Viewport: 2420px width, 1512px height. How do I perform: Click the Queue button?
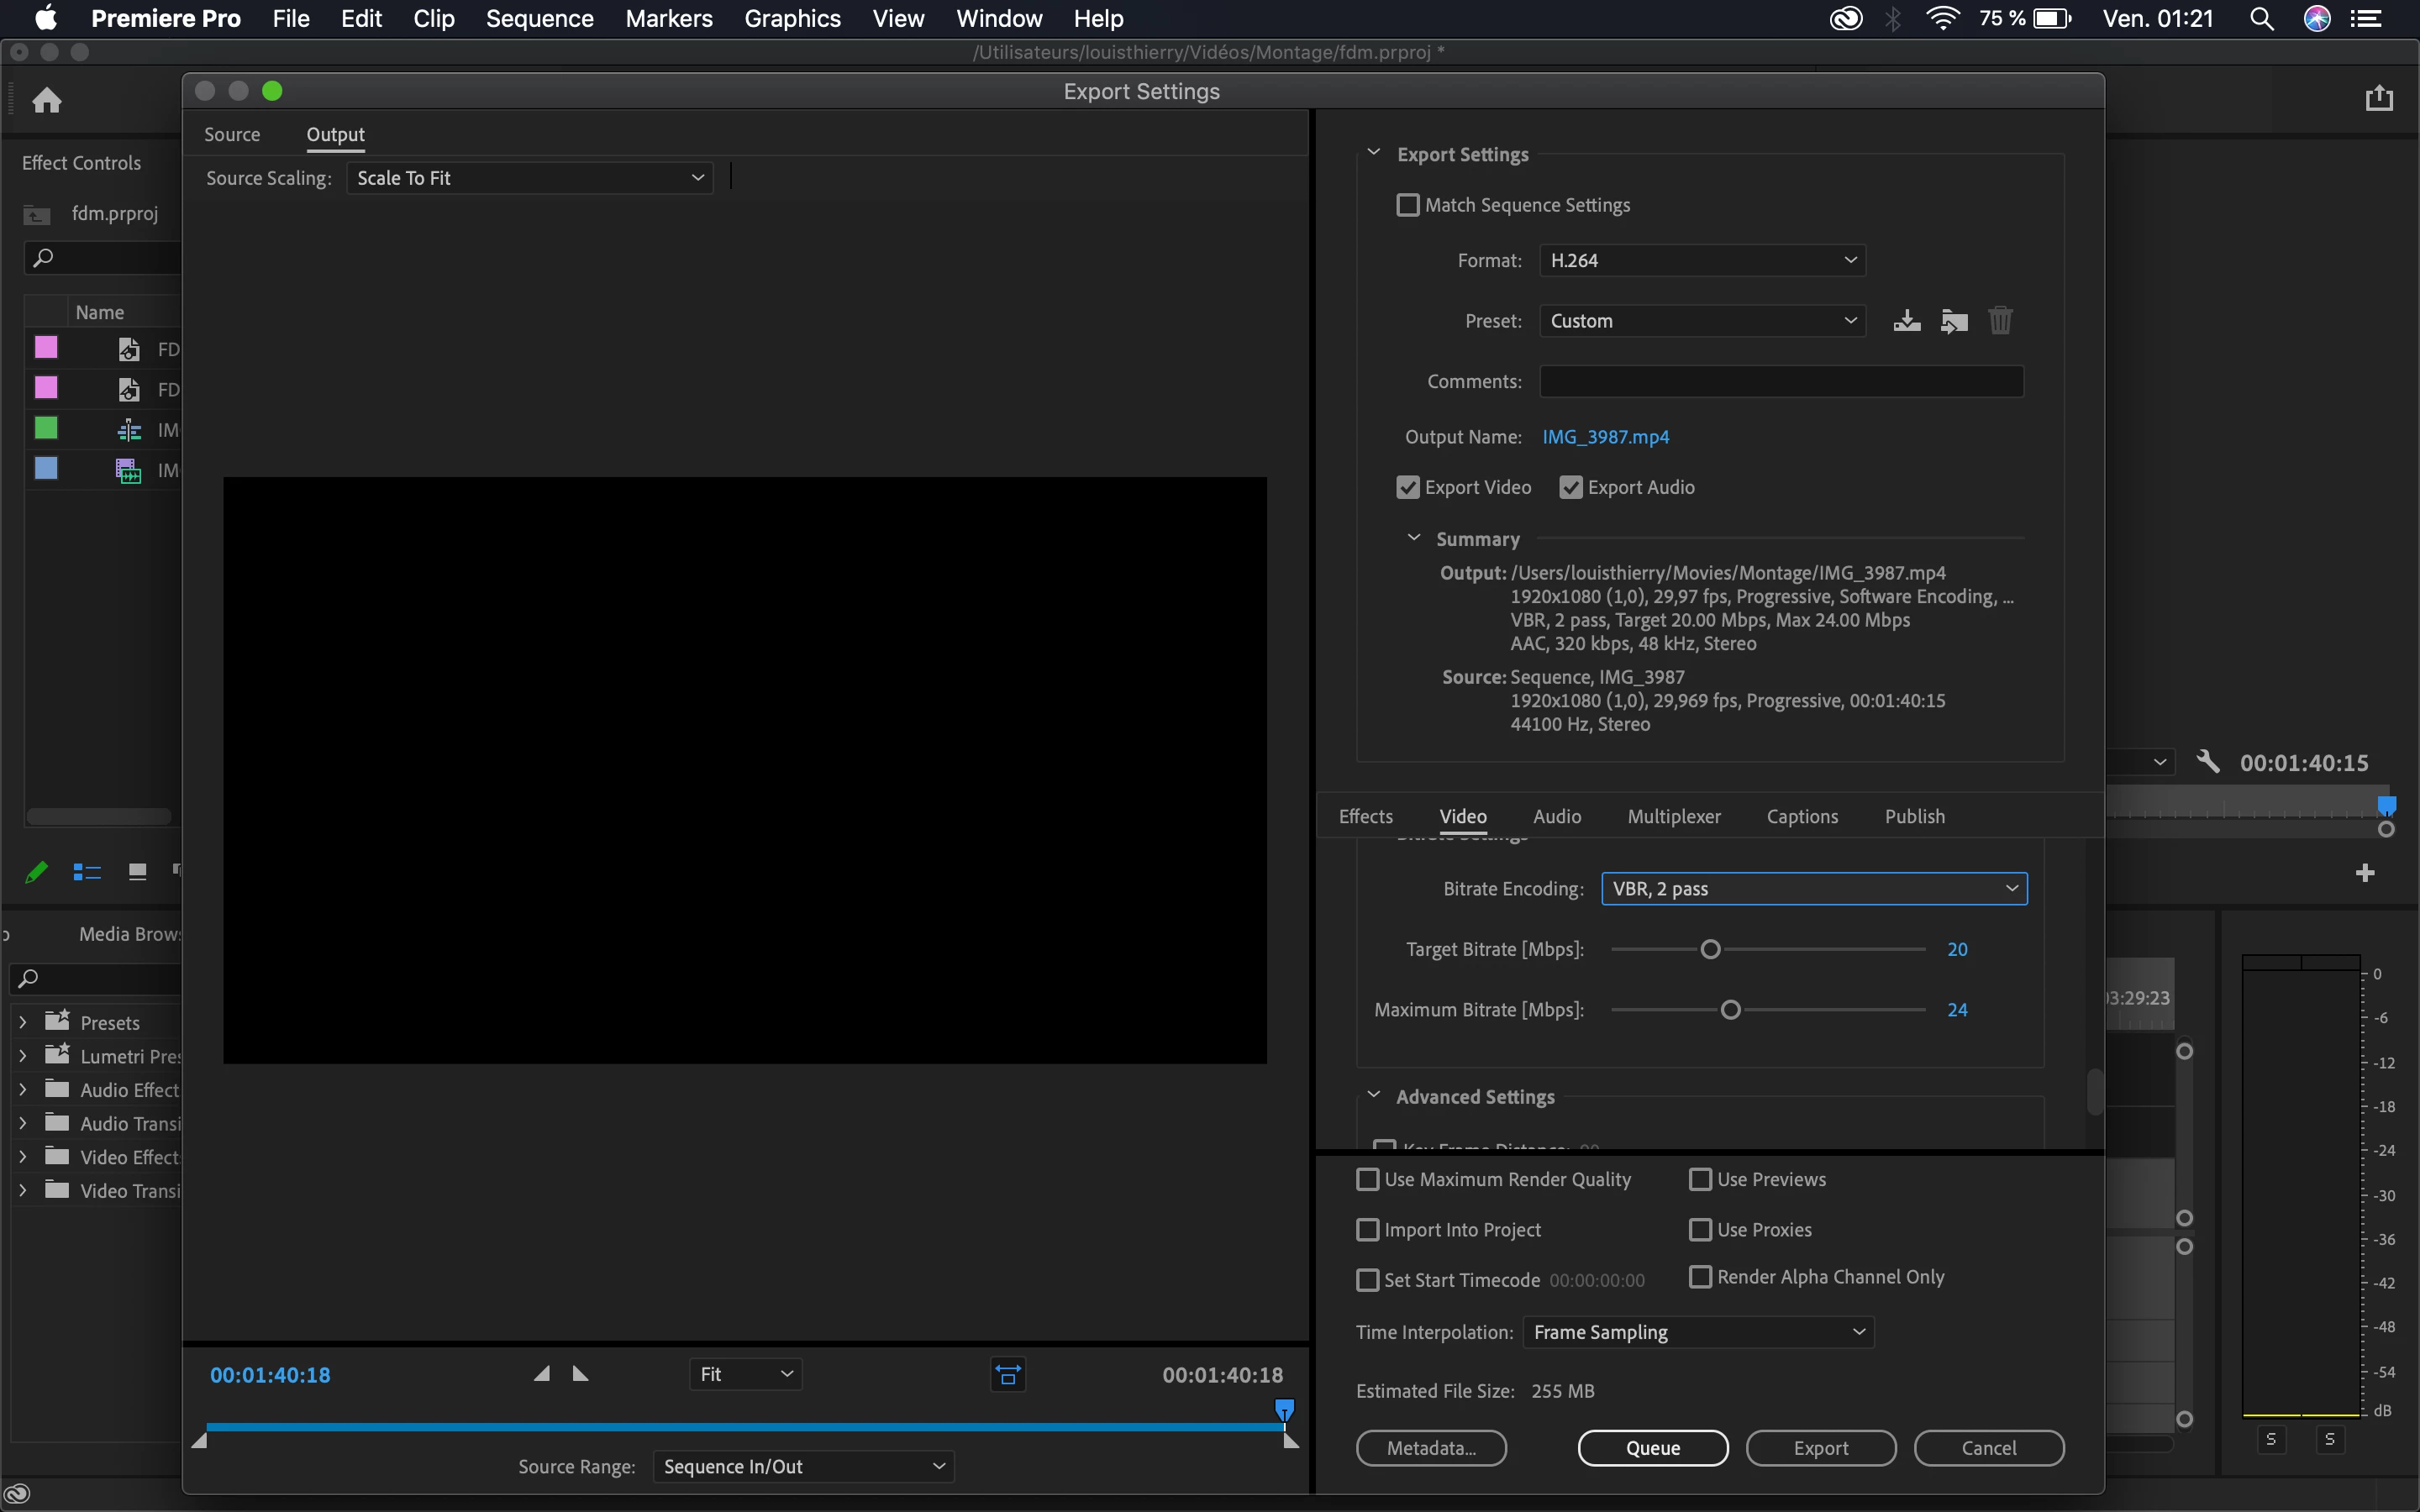pyautogui.click(x=1652, y=1447)
